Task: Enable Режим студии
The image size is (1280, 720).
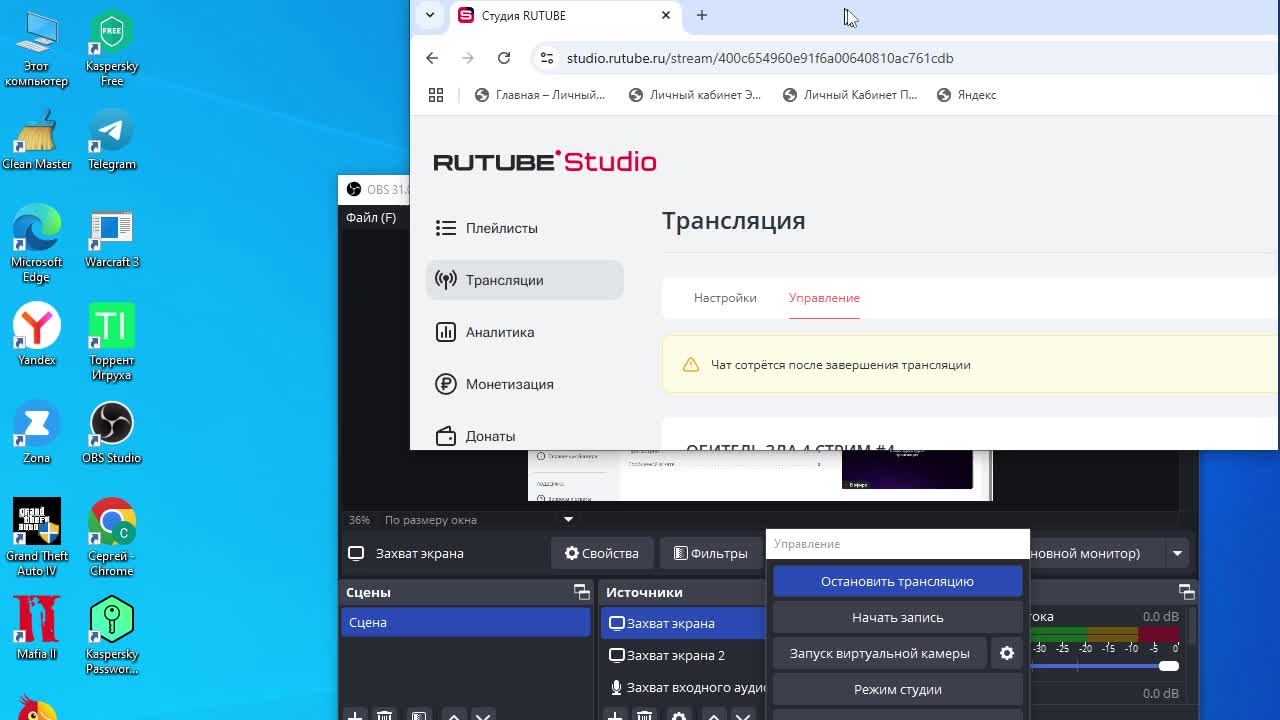Action: [897, 689]
